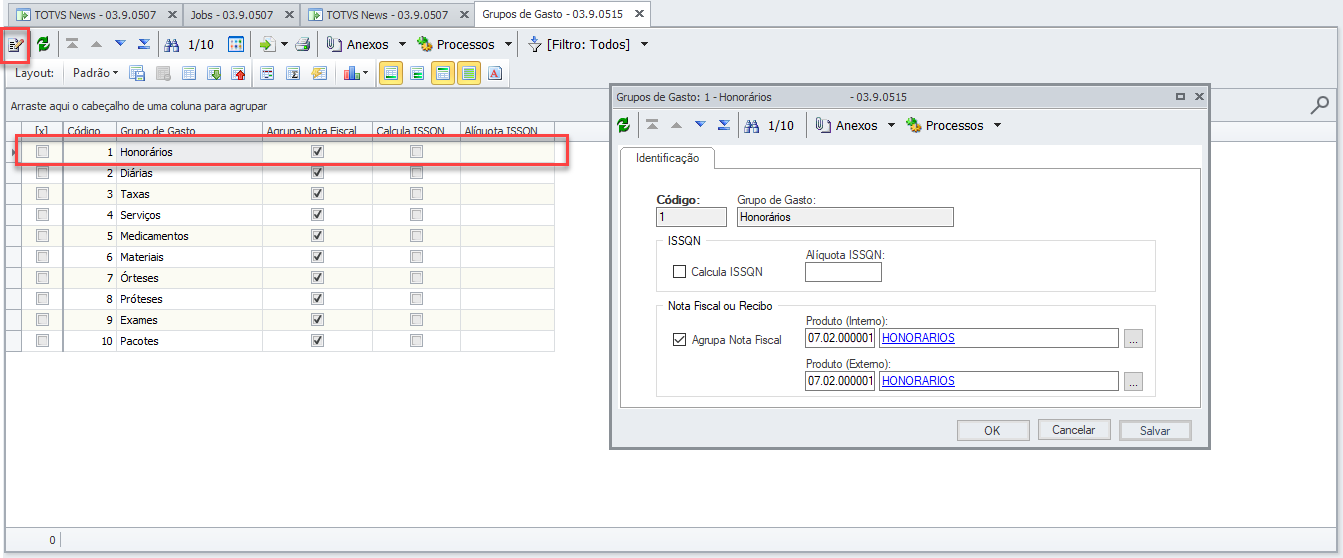The width and height of the screenshot is (1343, 558).
Task: Click the red A formatting icon
Action: [495, 73]
